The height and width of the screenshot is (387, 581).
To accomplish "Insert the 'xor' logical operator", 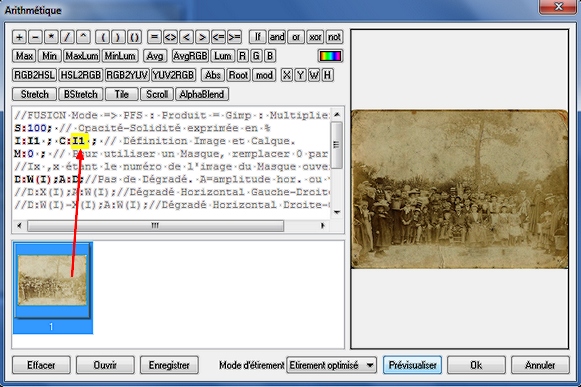I will point(315,37).
